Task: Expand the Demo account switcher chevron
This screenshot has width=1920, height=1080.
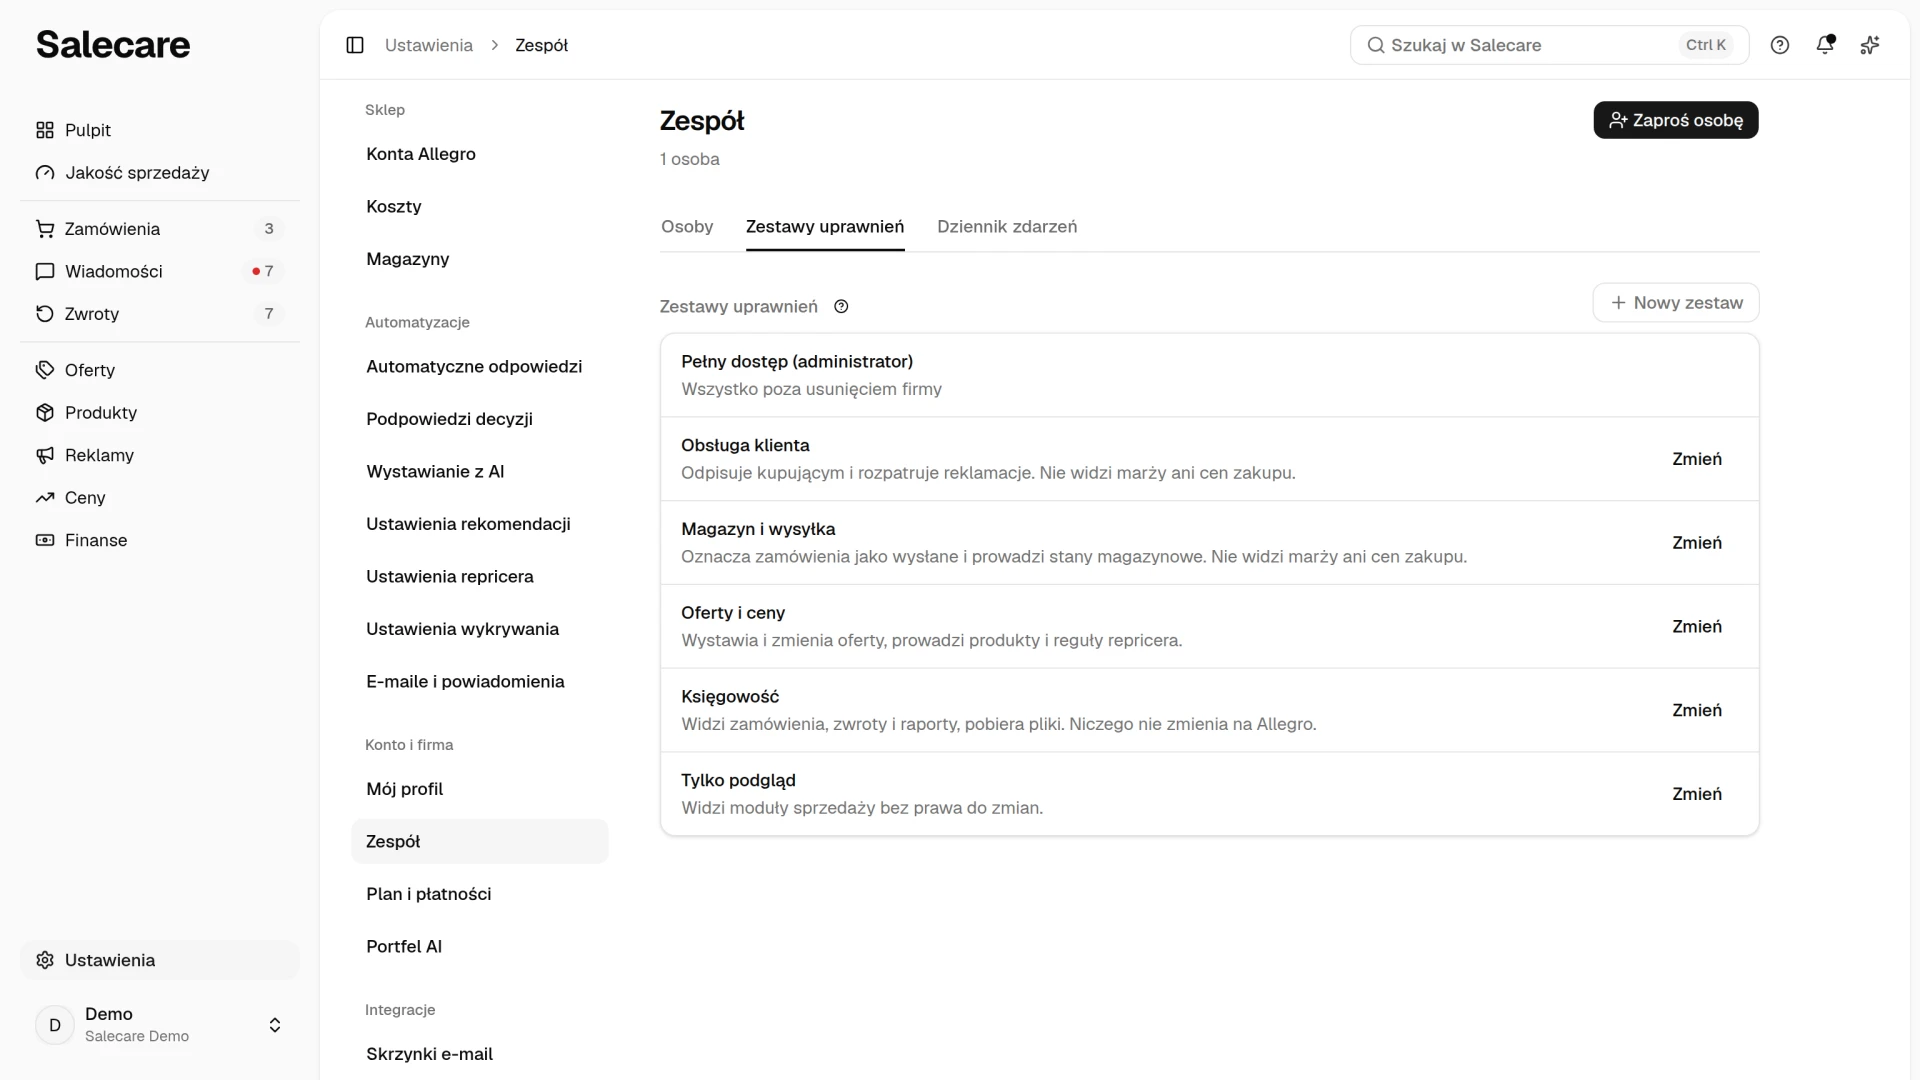Action: pyautogui.click(x=275, y=1025)
